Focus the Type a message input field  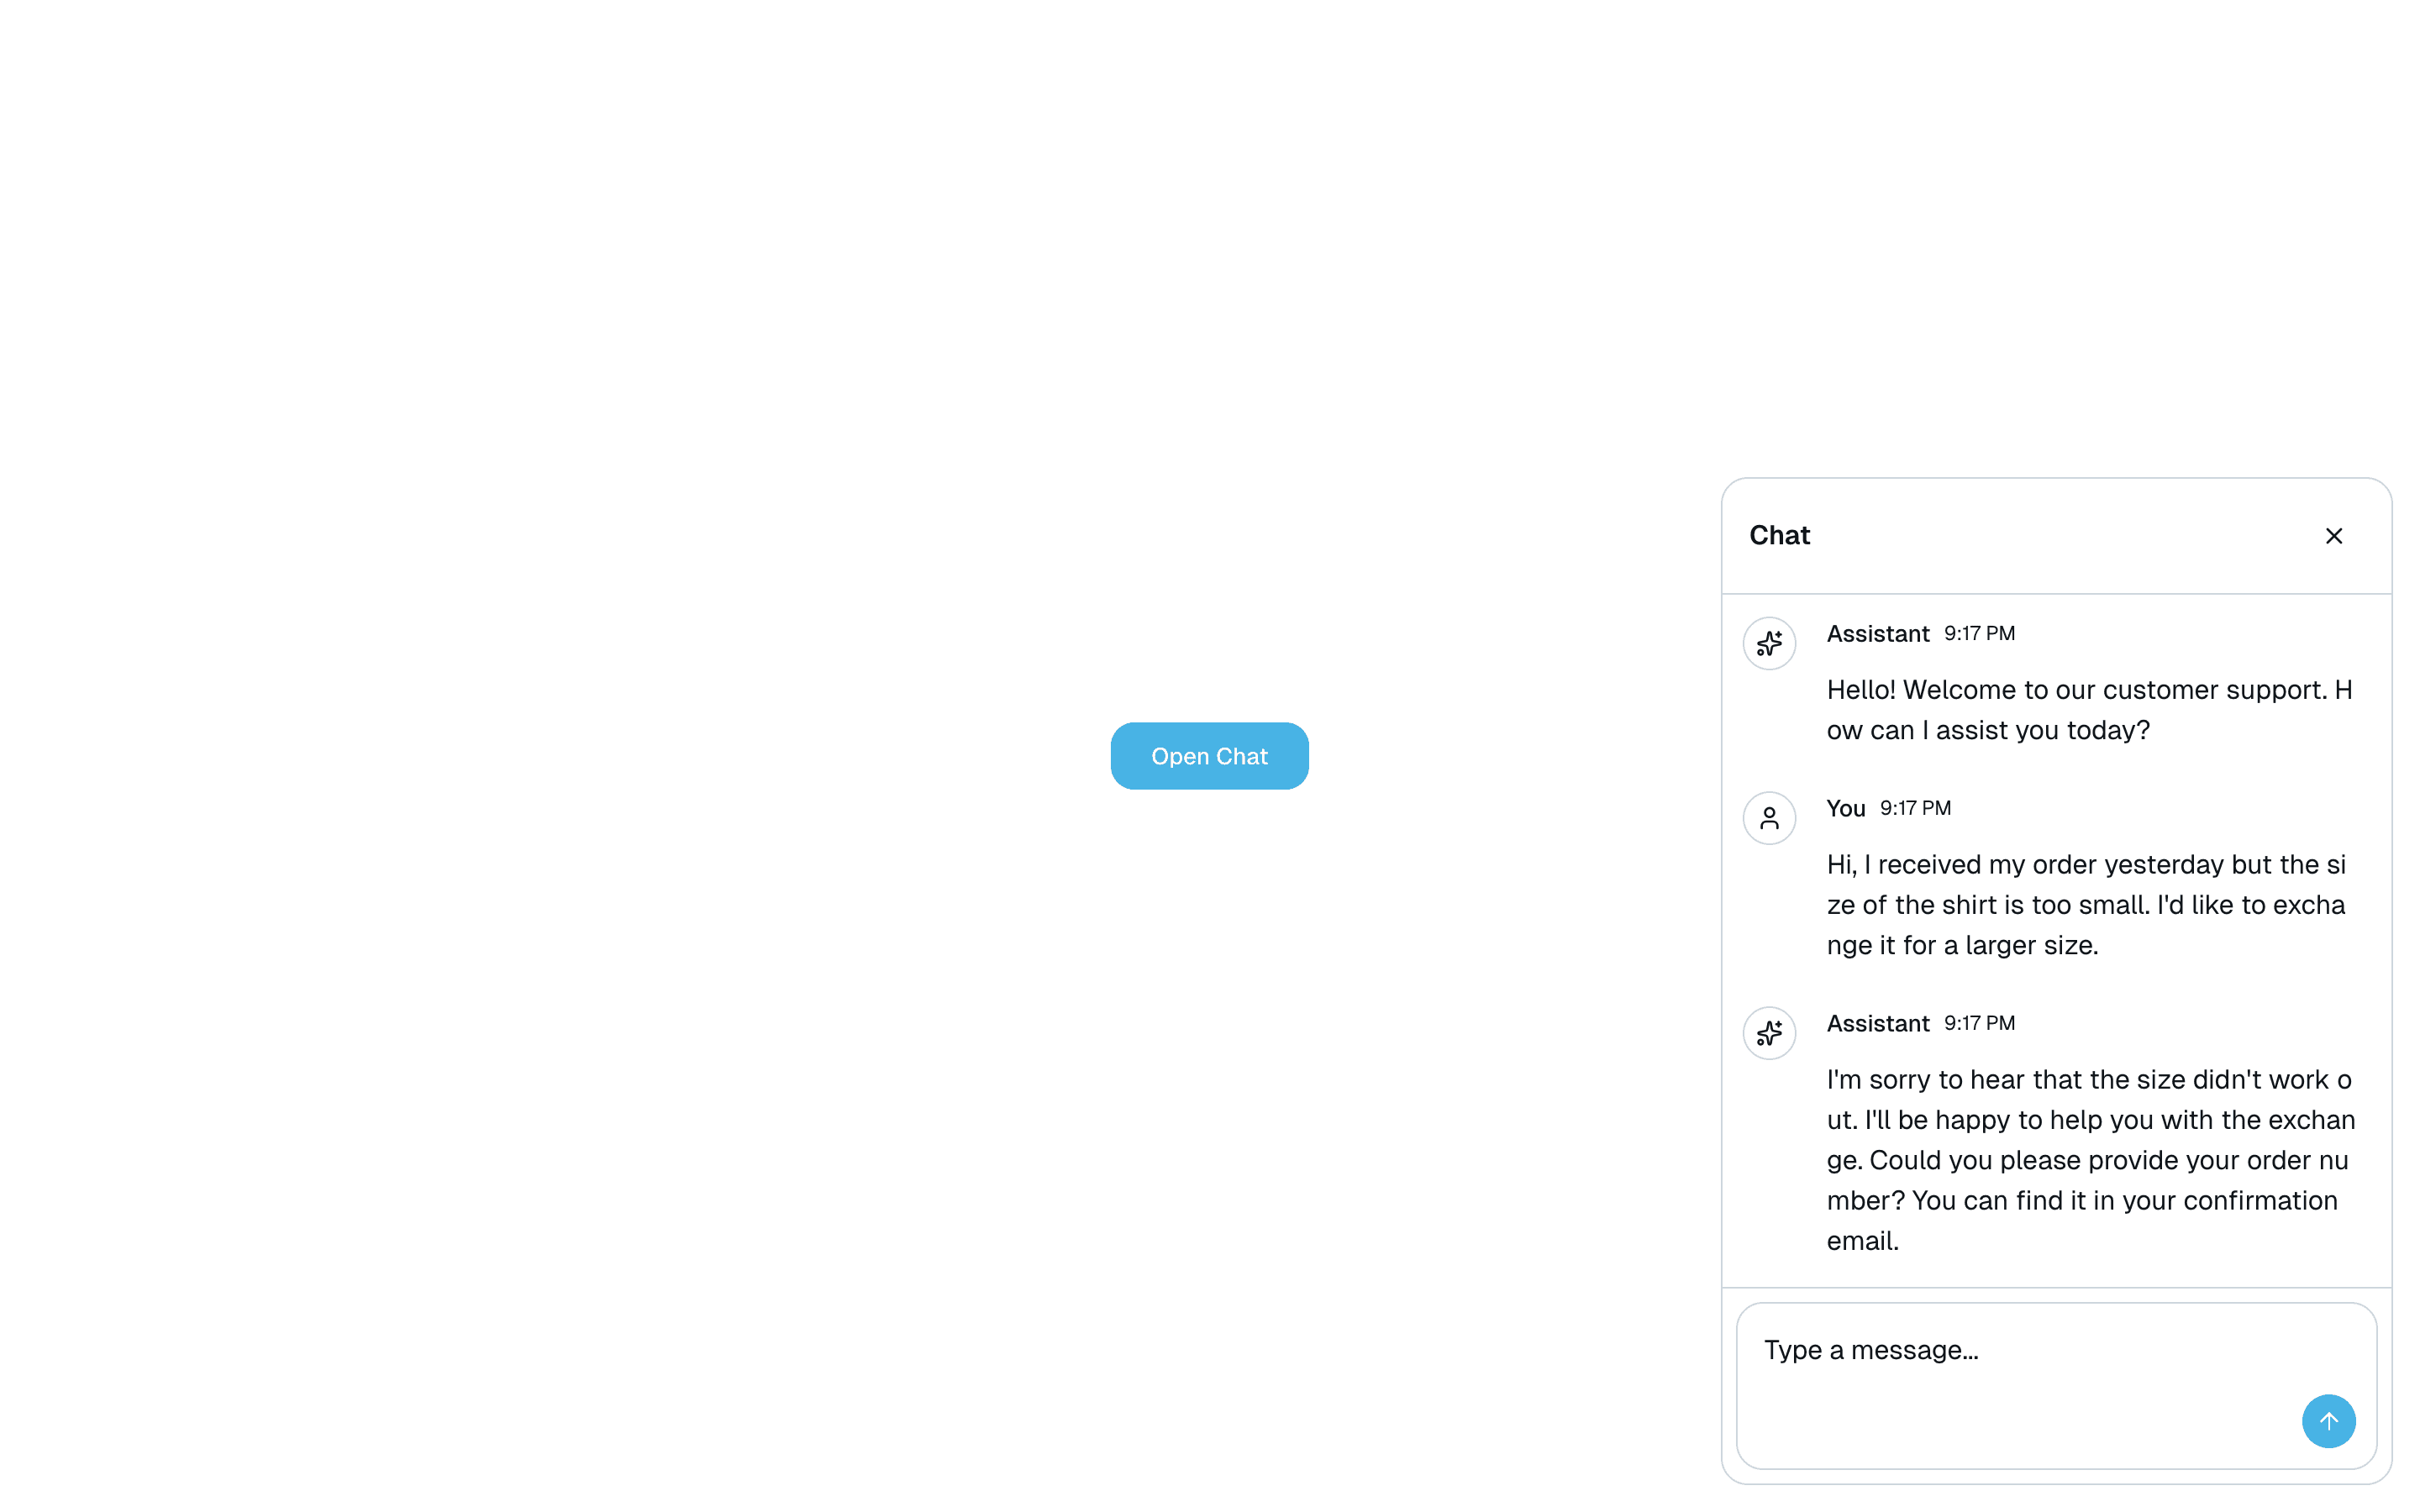point(2056,1385)
